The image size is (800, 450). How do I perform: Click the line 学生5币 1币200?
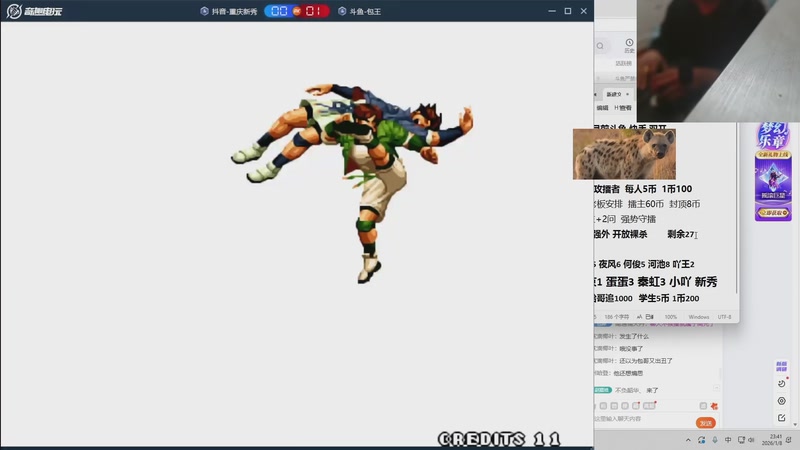tap(669, 298)
